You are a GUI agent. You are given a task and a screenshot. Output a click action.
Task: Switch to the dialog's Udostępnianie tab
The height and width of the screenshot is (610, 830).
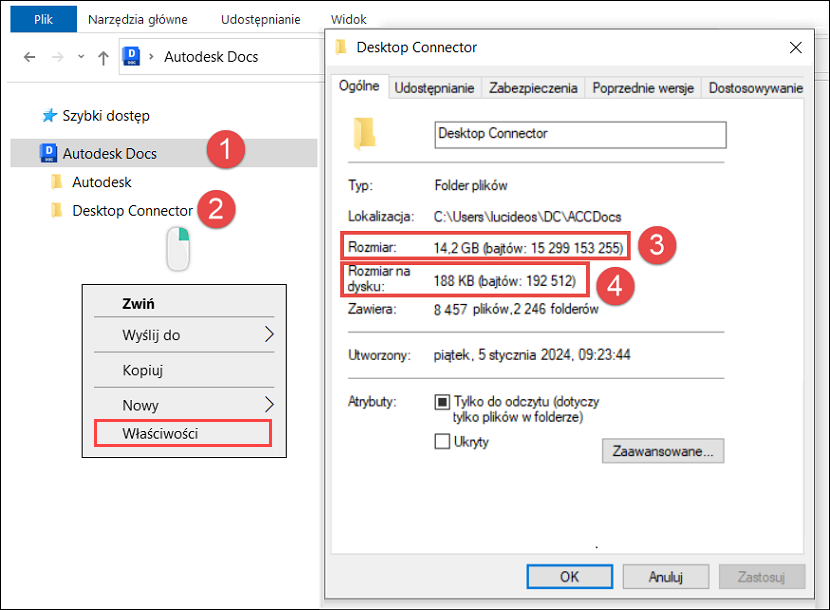click(x=434, y=88)
